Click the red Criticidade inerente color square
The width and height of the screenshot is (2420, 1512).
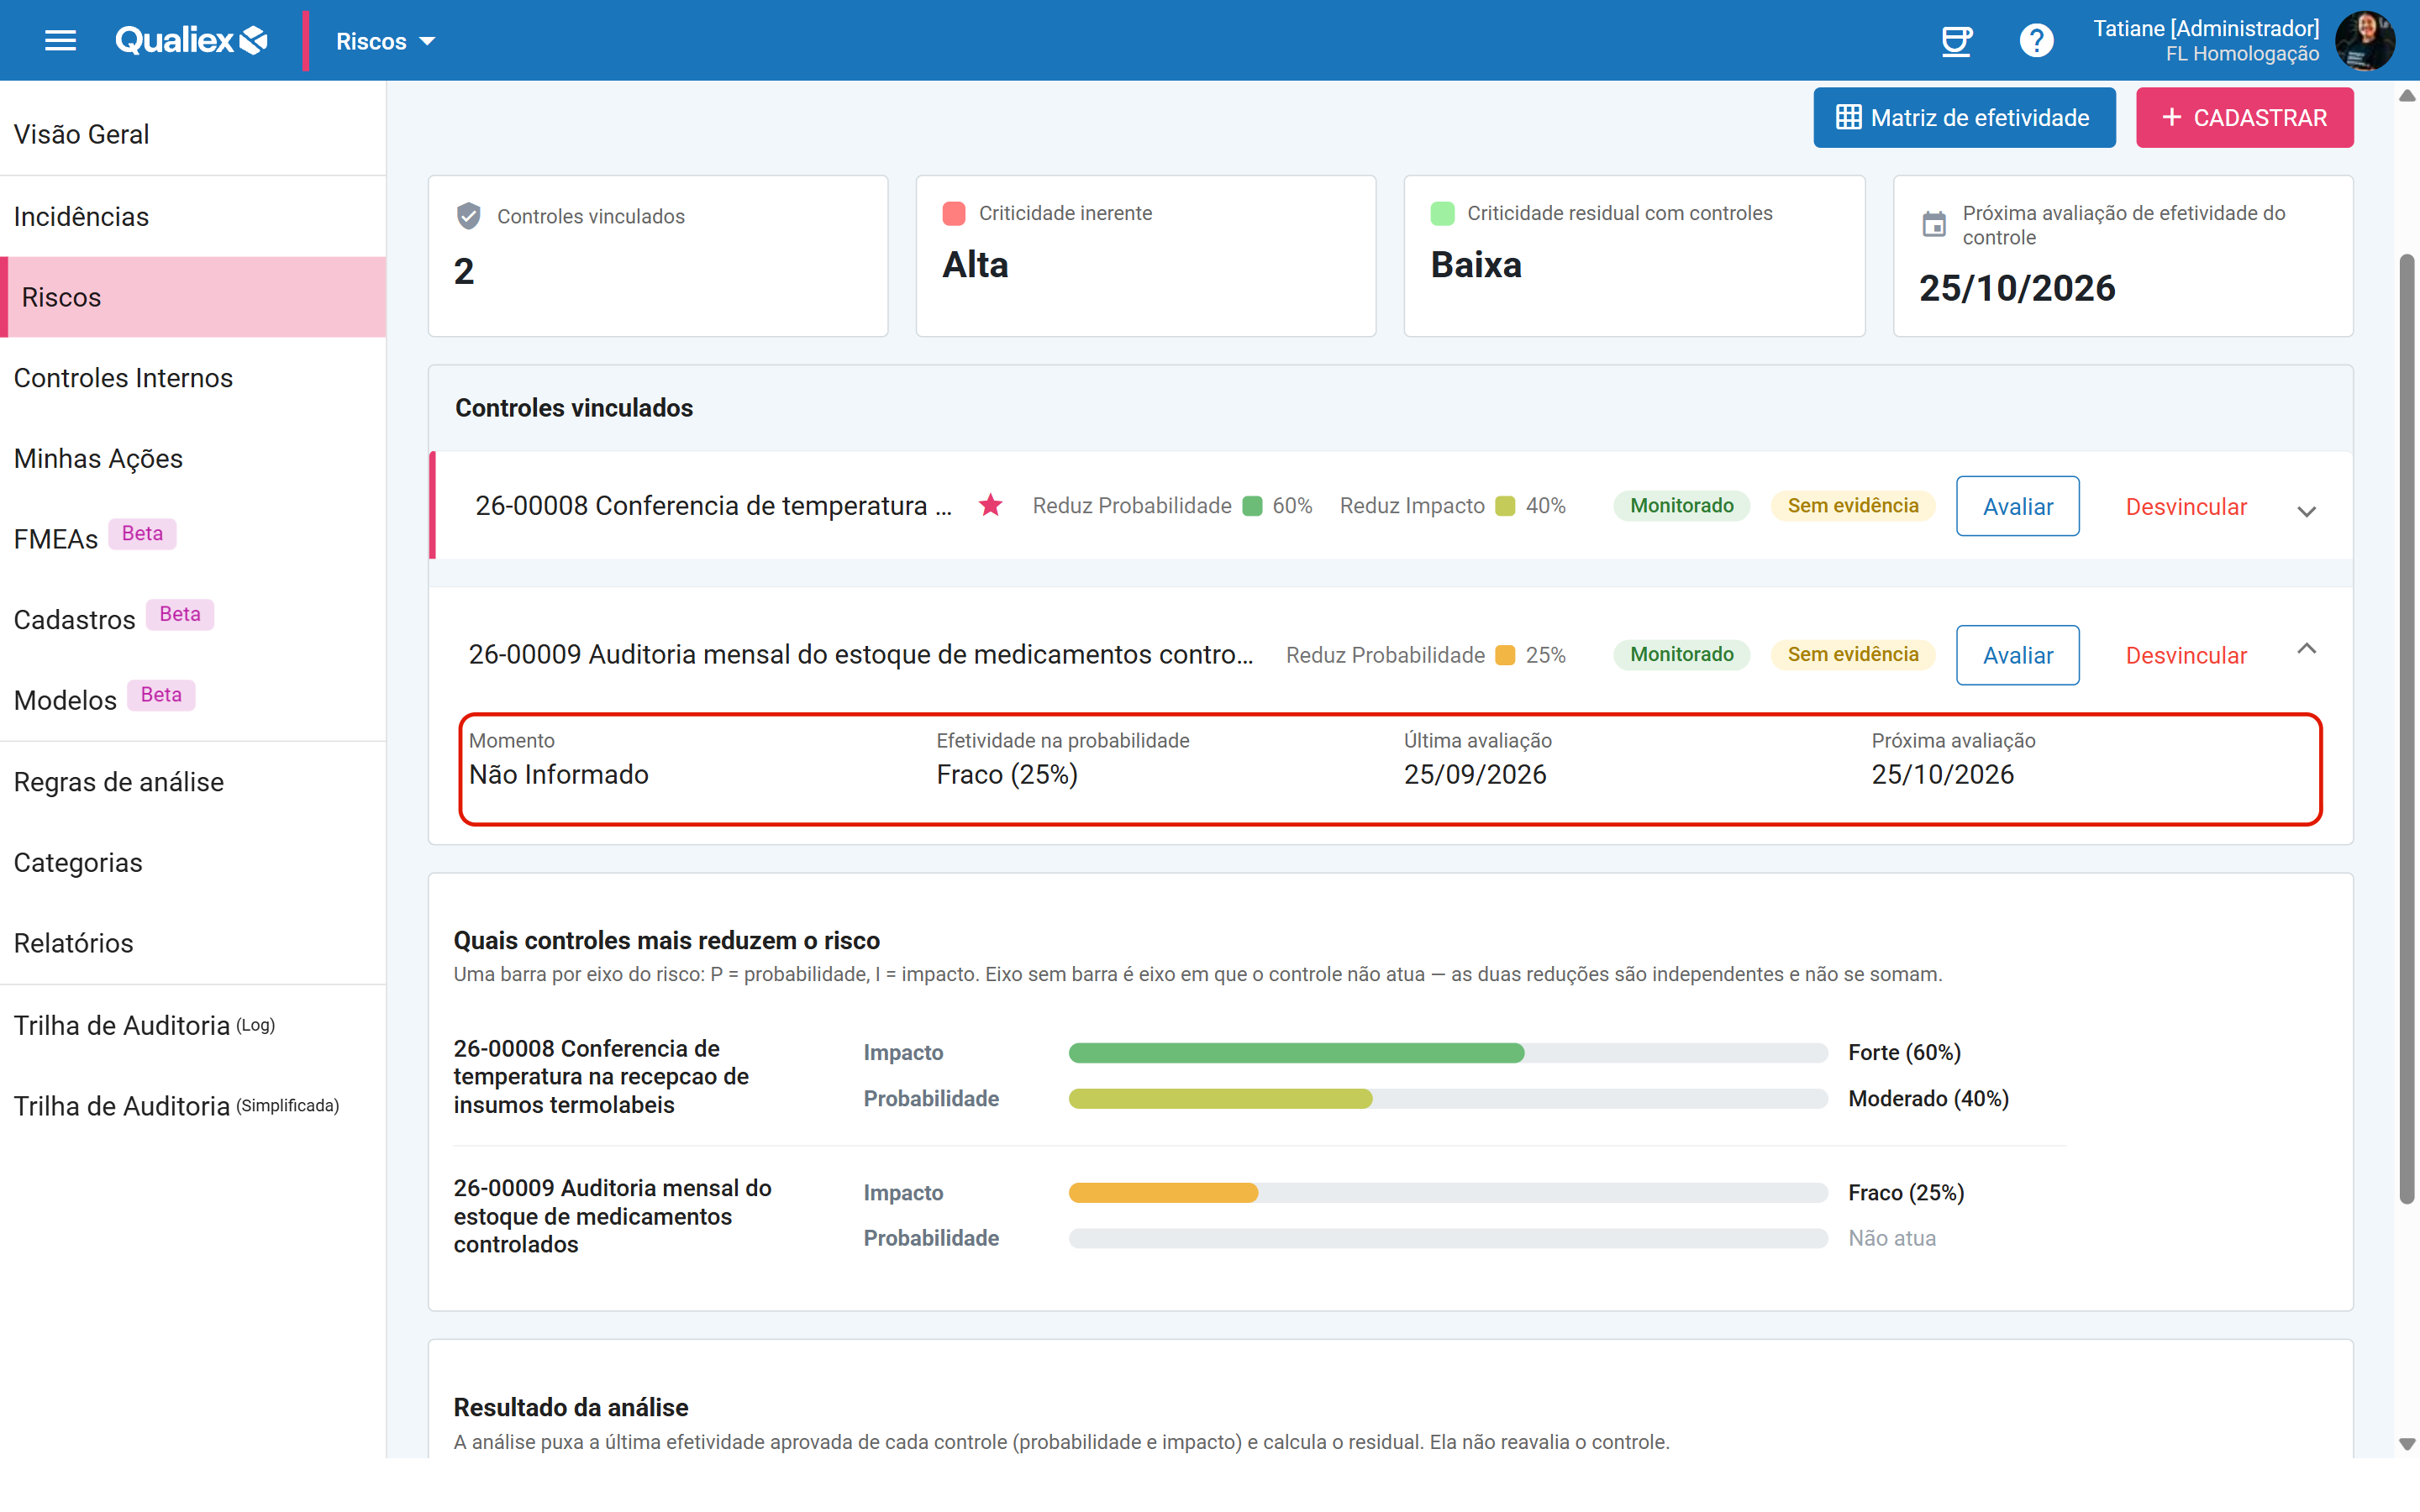(x=953, y=213)
